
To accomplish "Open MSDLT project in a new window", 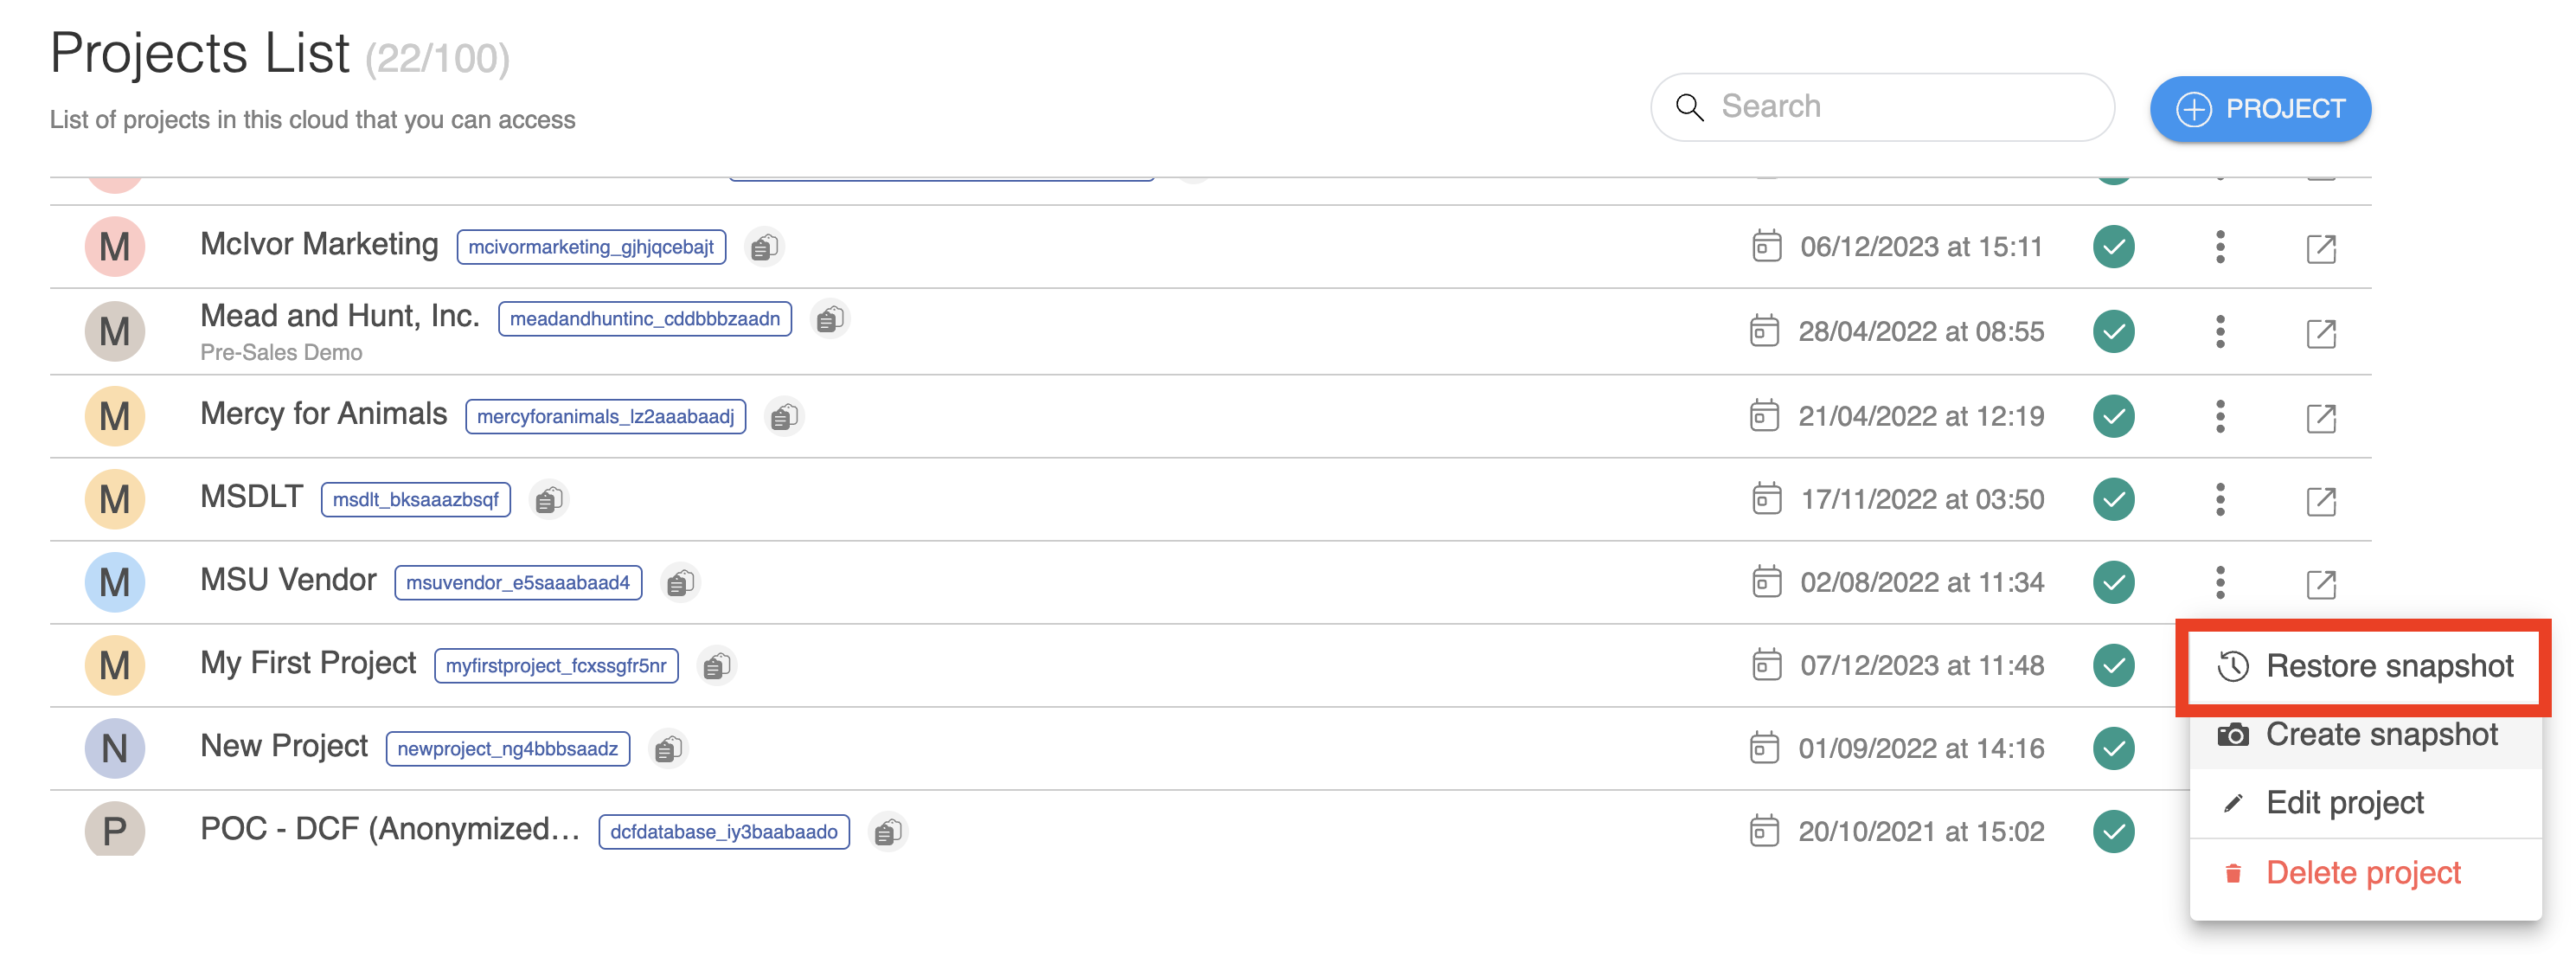I will pyautogui.click(x=2320, y=500).
